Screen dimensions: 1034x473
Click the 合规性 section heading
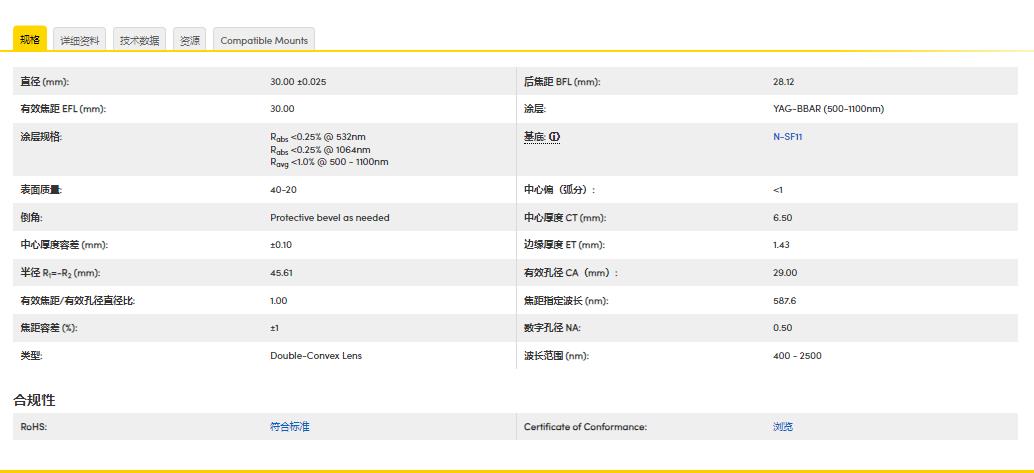34,400
